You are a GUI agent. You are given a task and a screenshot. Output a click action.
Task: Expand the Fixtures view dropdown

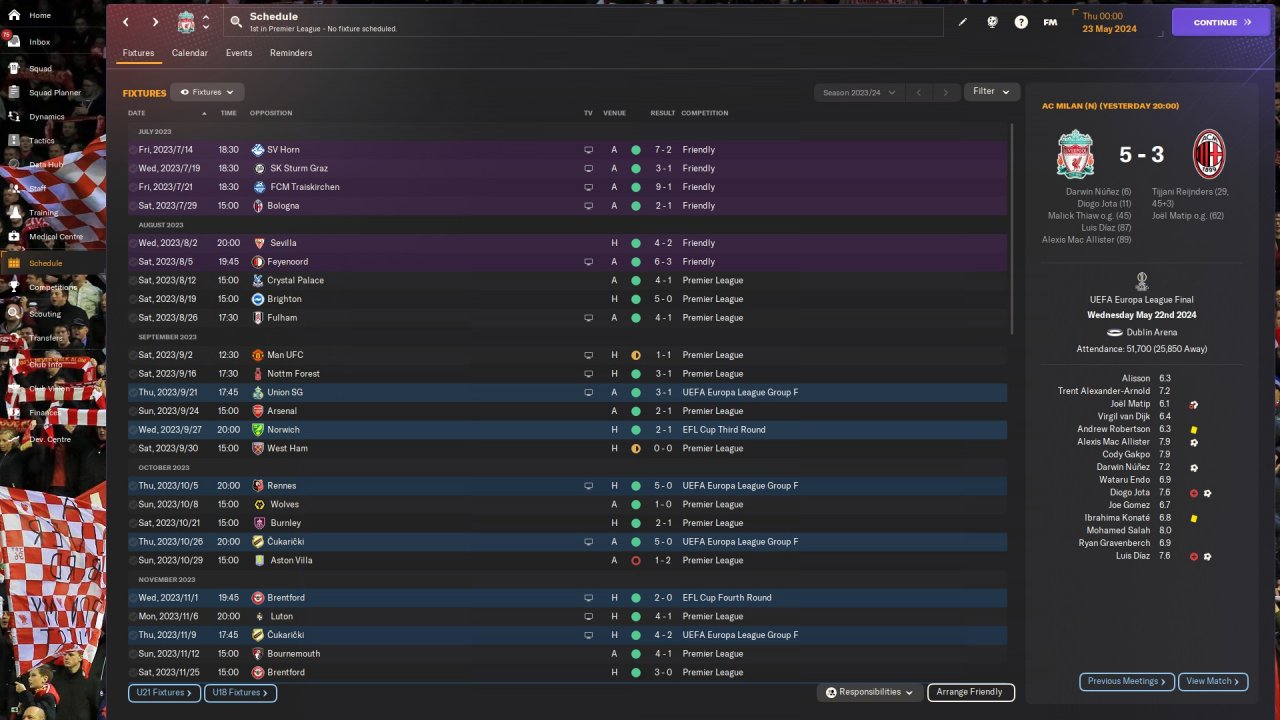[207, 92]
